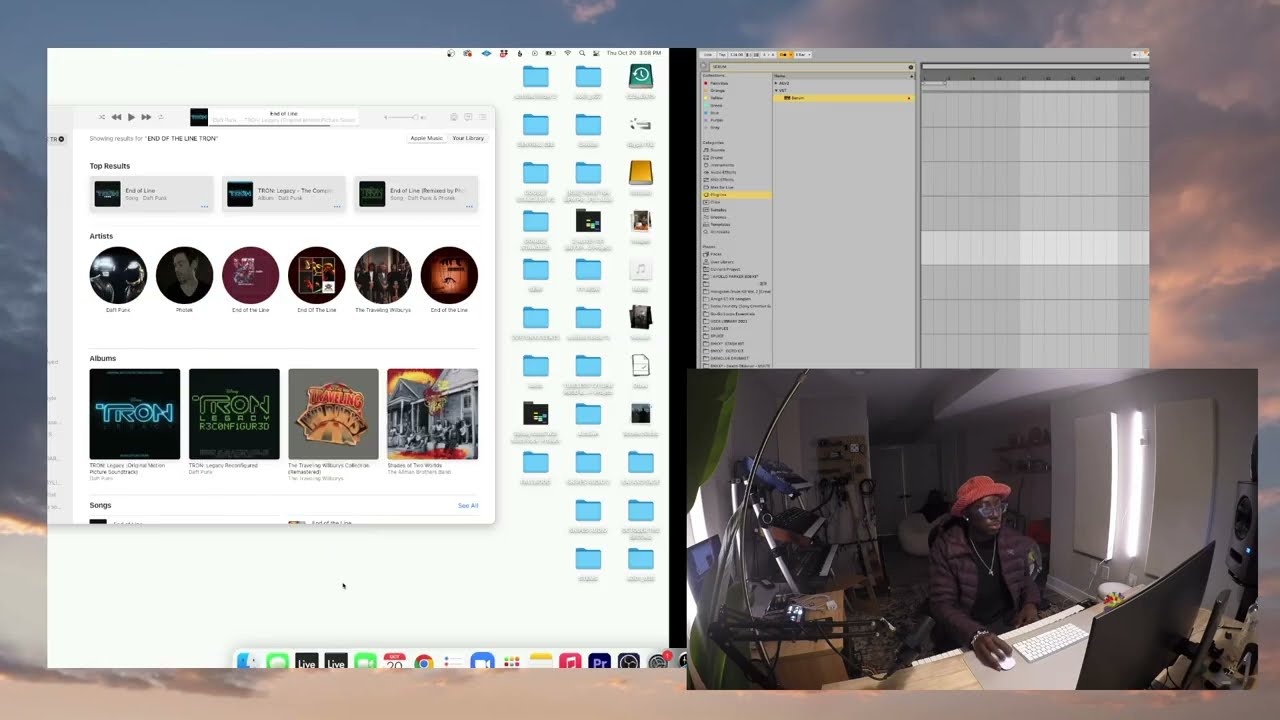Select the Serum plug-in in Ableton

click(x=843, y=98)
